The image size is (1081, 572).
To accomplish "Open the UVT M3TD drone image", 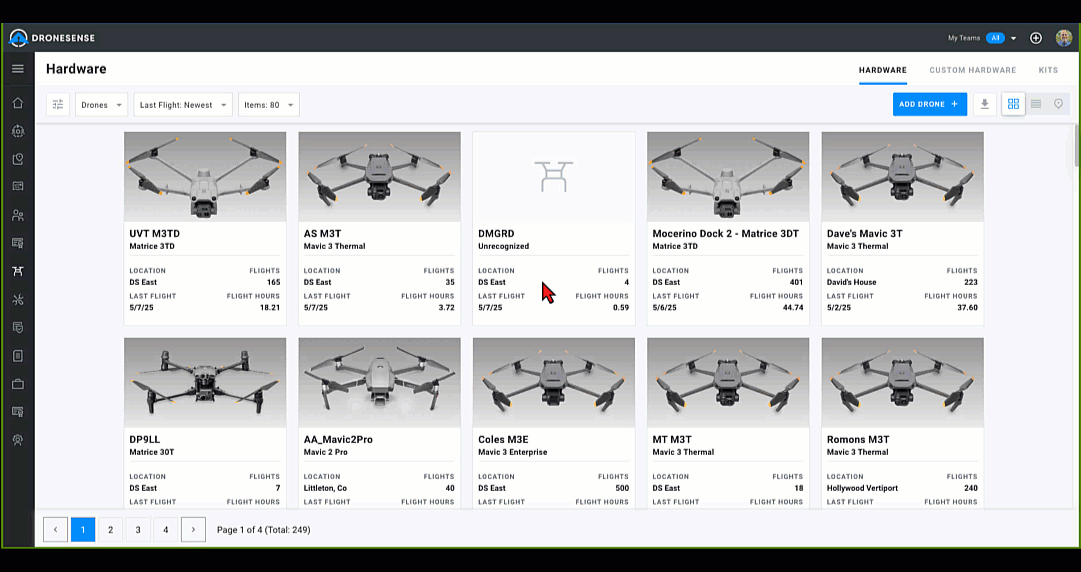I will coord(205,176).
